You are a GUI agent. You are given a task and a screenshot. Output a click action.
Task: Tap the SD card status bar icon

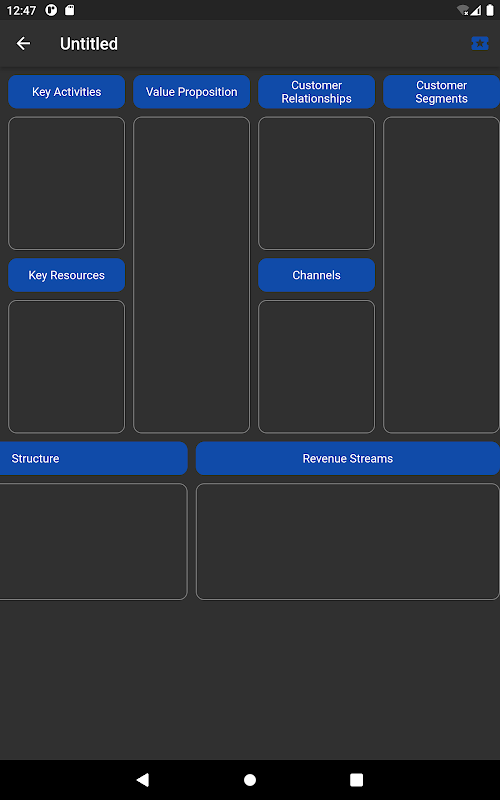pyautogui.click(x=70, y=10)
